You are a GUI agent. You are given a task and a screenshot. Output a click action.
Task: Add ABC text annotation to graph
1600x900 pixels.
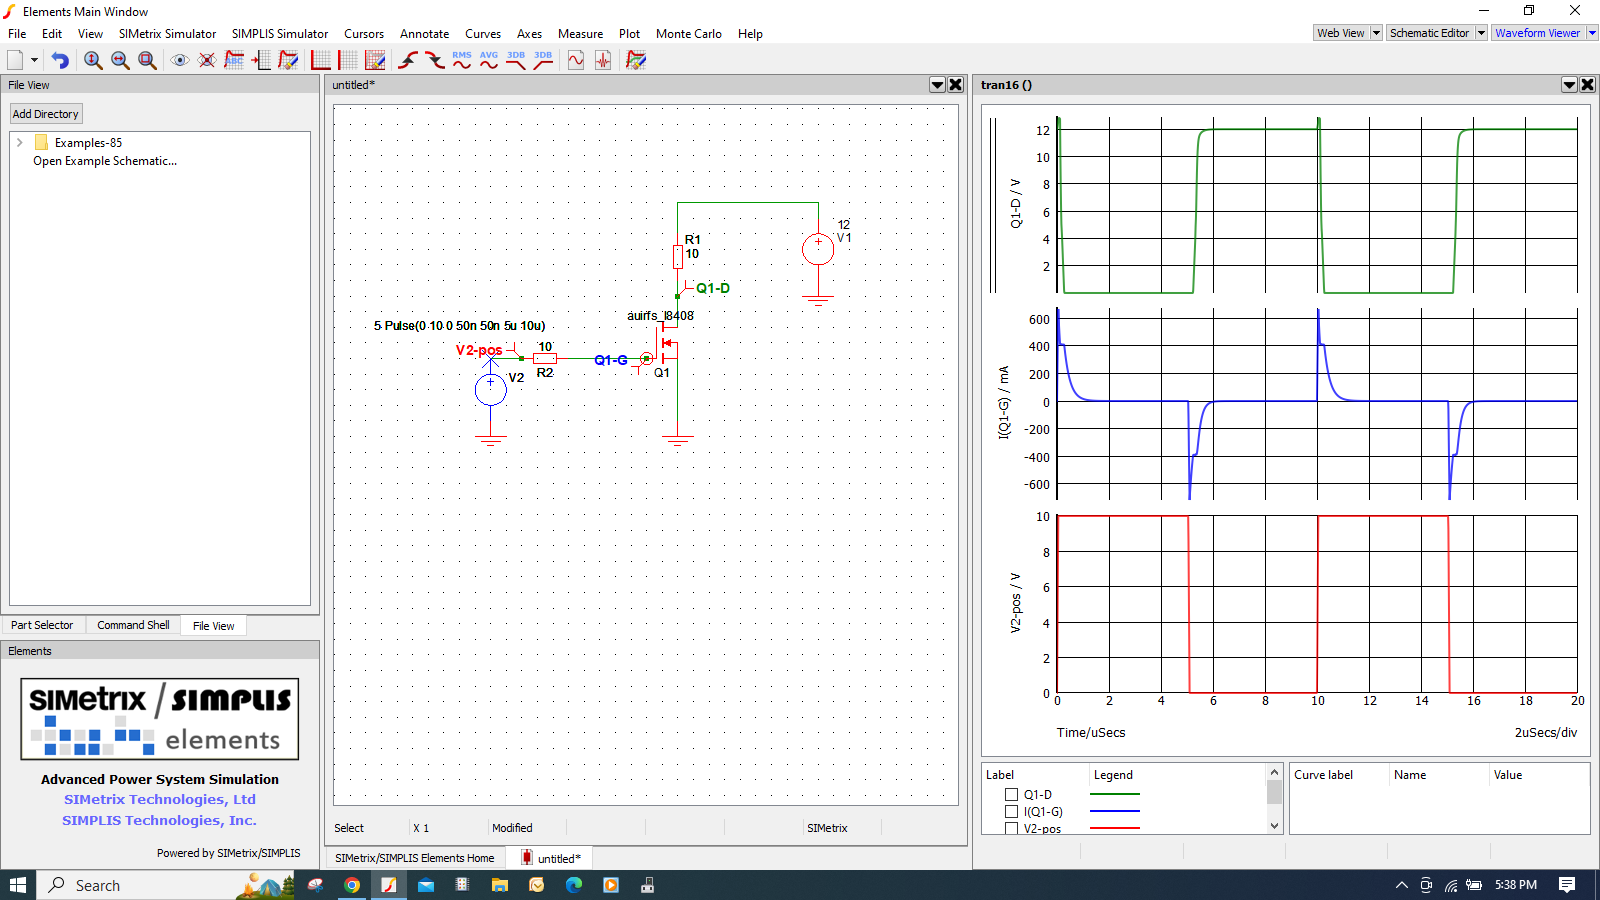tap(234, 60)
